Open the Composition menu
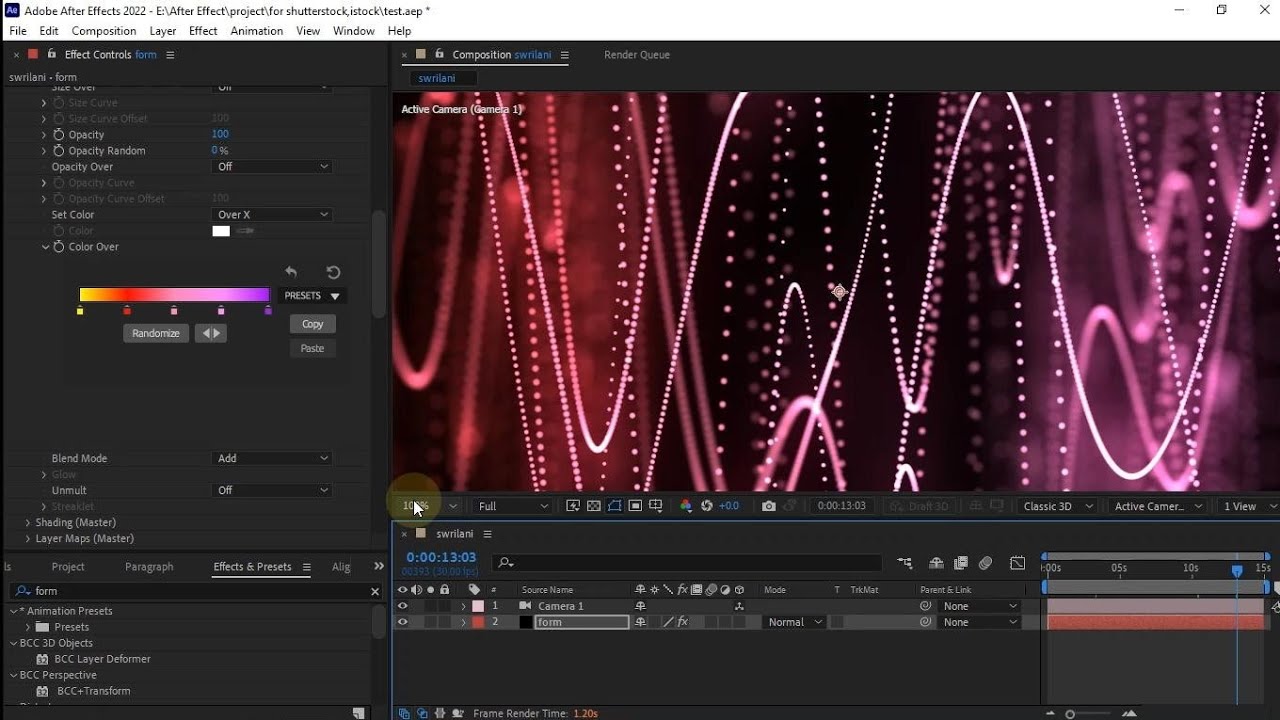This screenshot has height=720, width=1280. [104, 31]
